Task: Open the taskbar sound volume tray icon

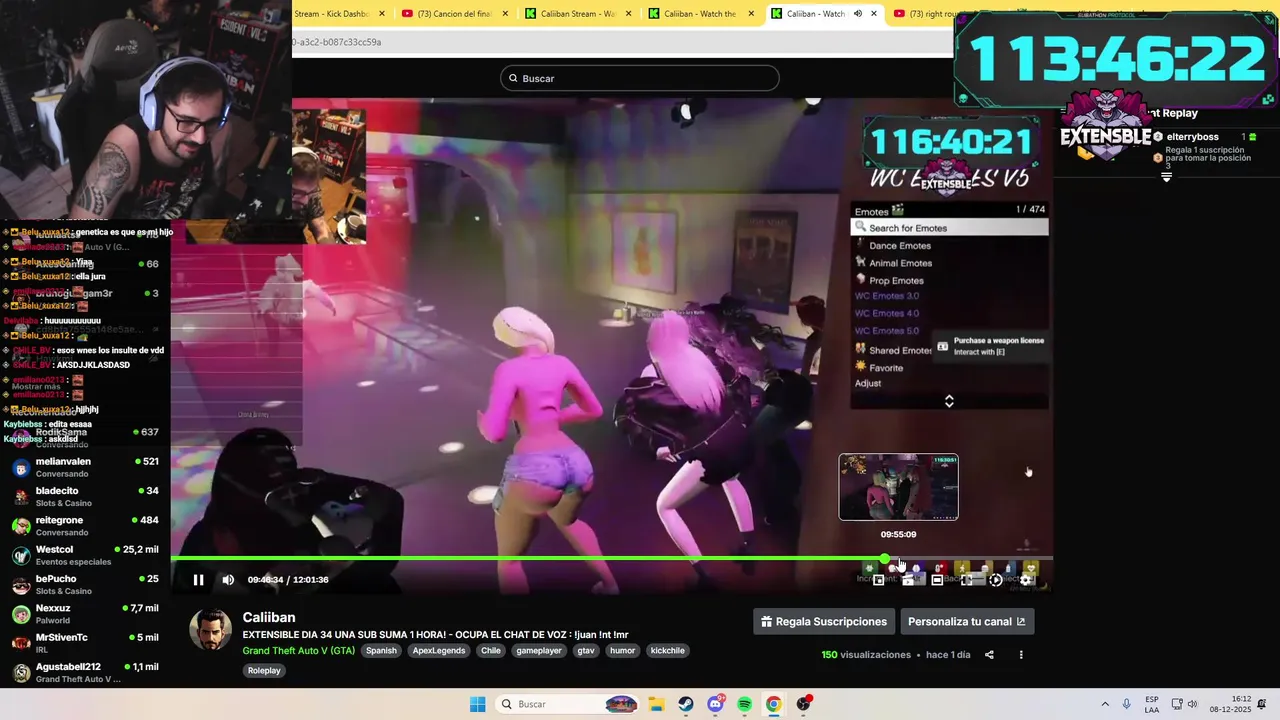Action: pos(1192,704)
